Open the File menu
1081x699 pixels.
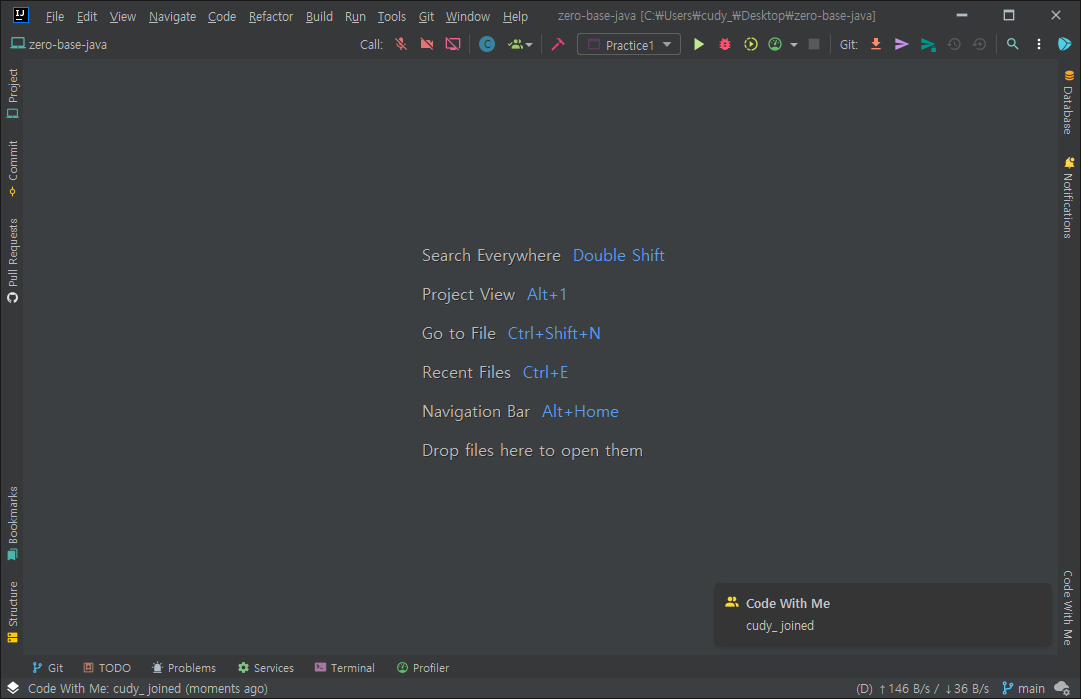click(x=54, y=16)
